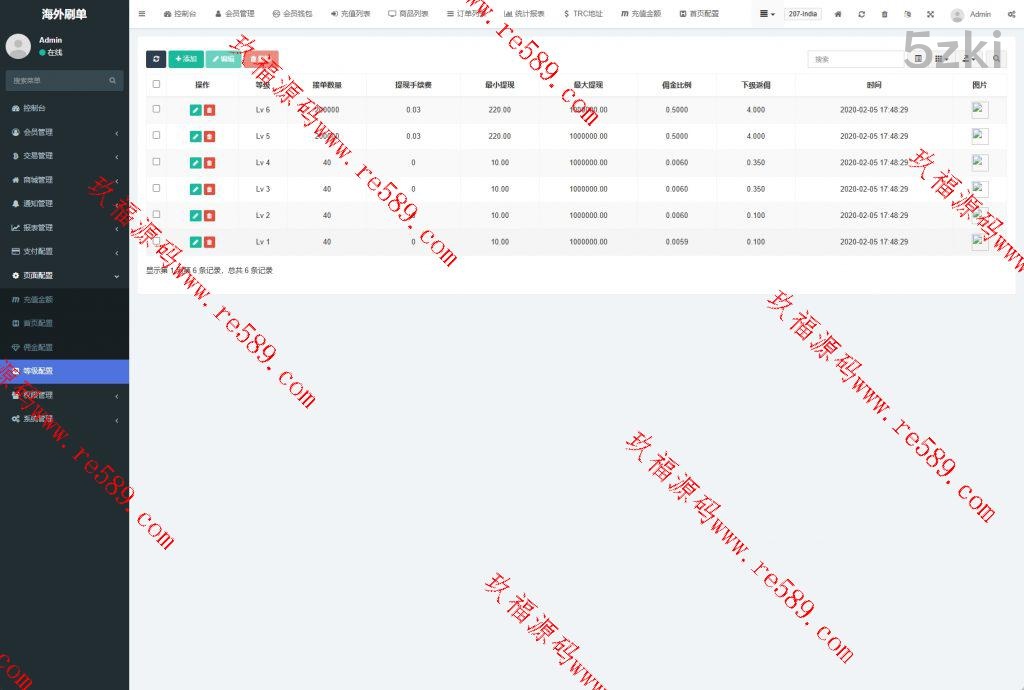Click the 207-India site selector button
This screenshot has width=1024, height=690.
(x=803, y=14)
